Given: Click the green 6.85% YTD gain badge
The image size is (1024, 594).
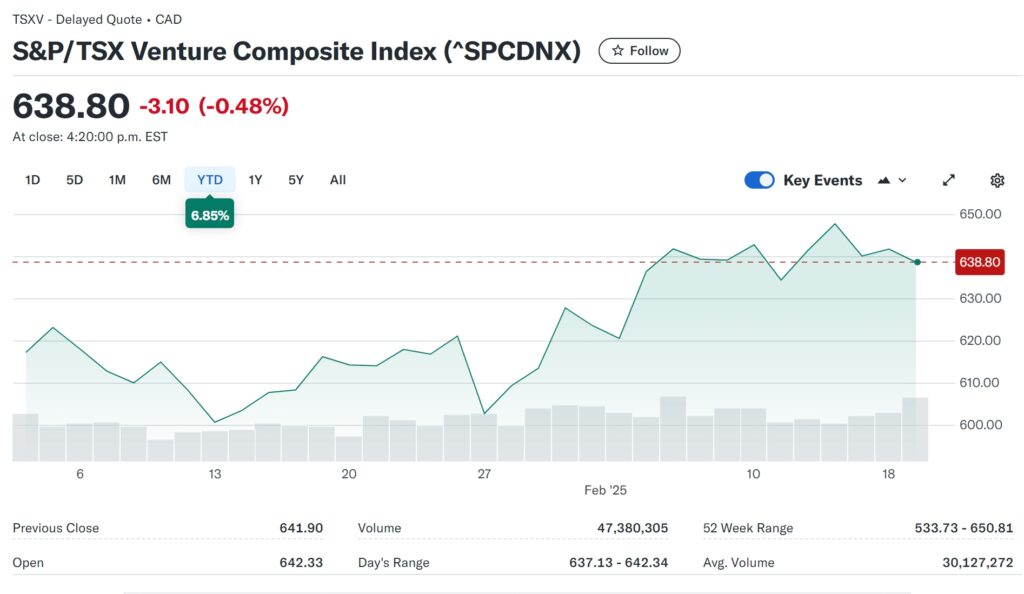Looking at the screenshot, I should click(x=209, y=213).
